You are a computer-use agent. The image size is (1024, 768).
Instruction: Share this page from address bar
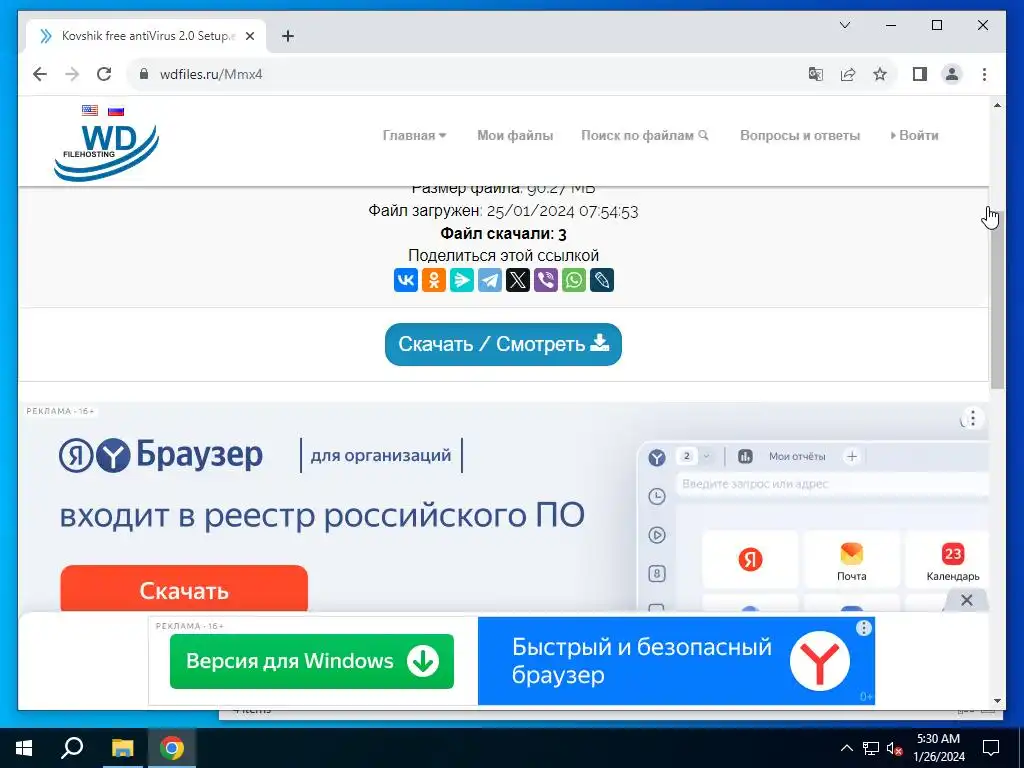[848, 74]
